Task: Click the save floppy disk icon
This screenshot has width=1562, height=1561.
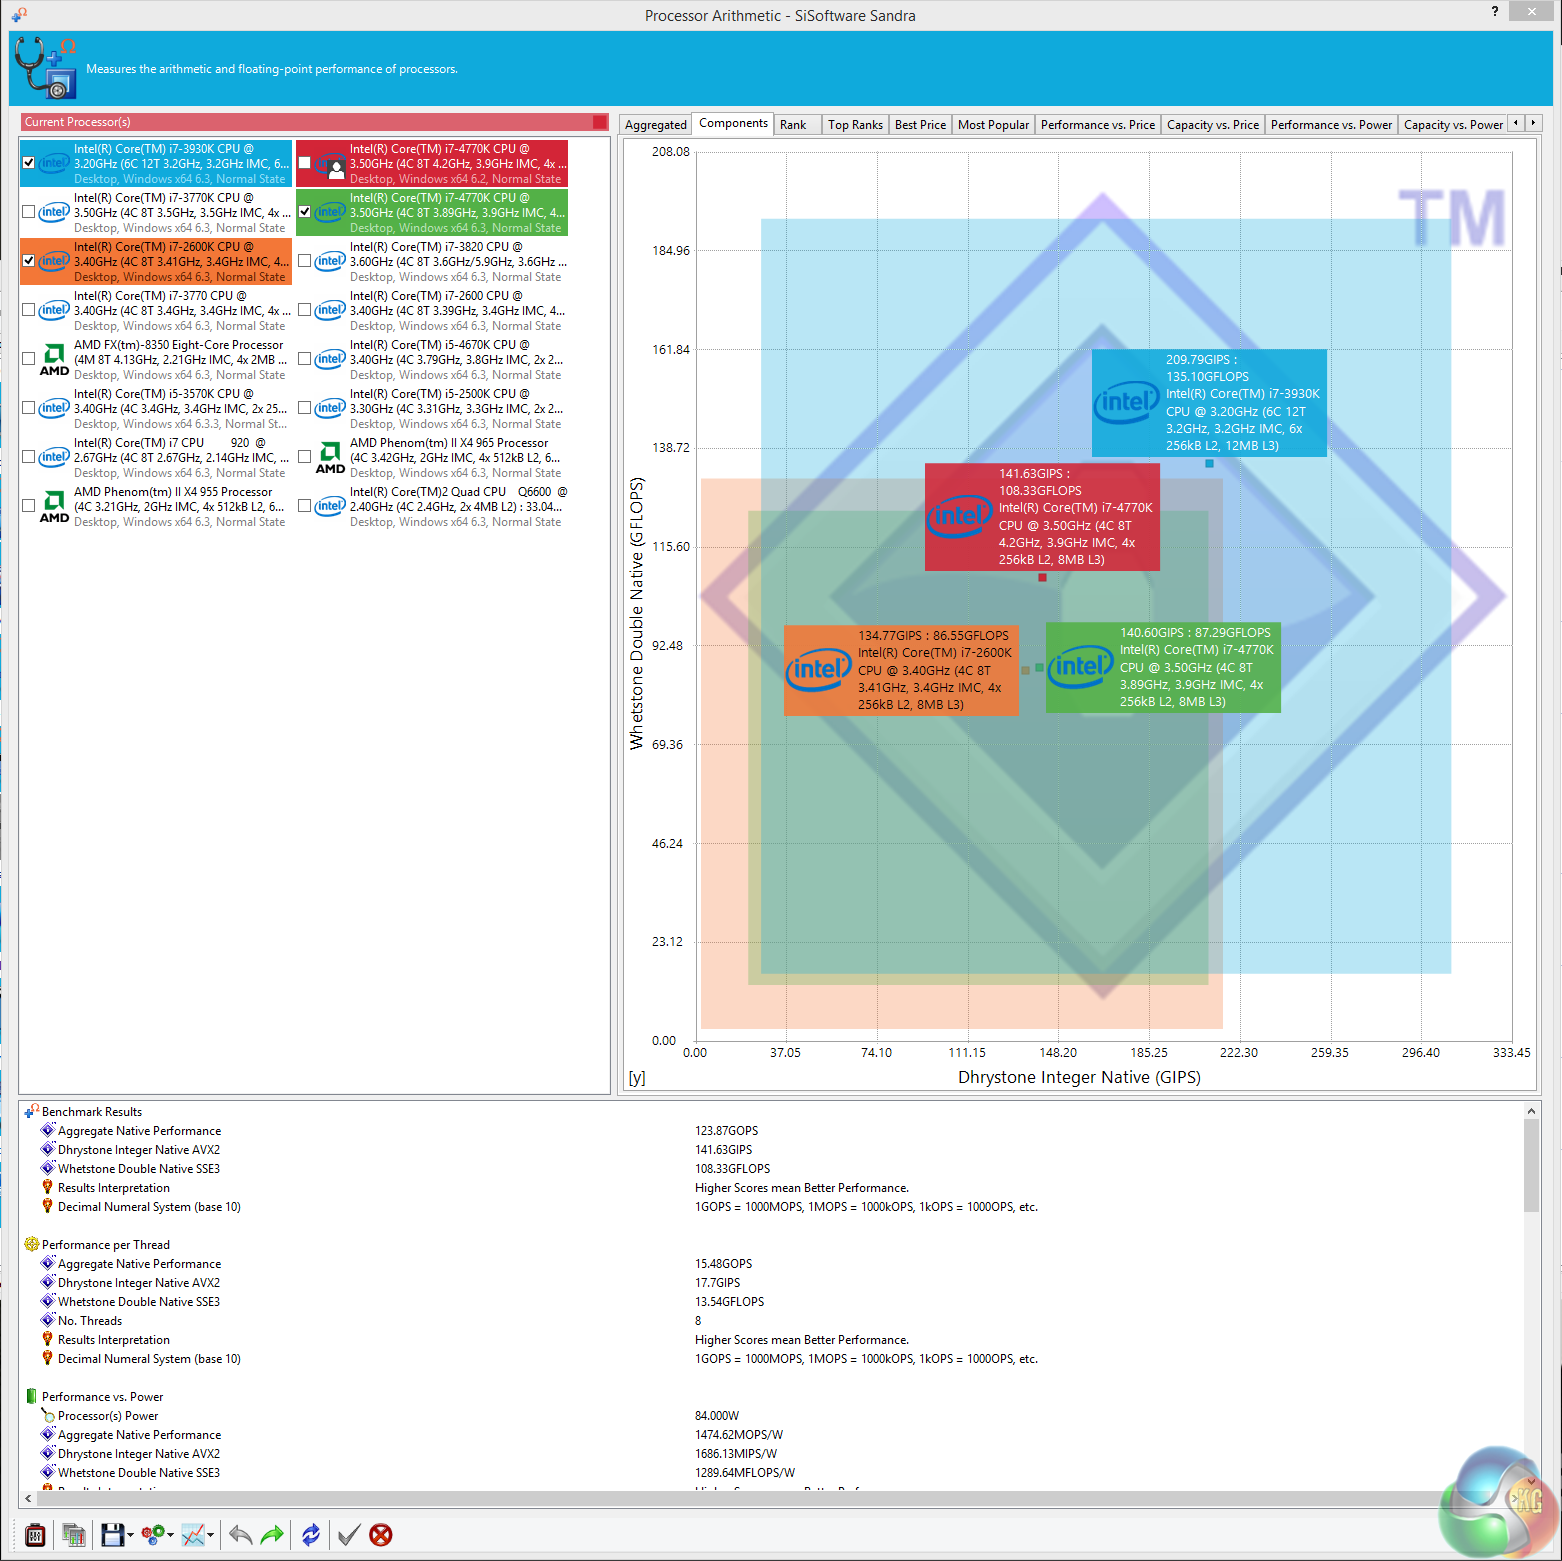Action: click(112, 1535)
